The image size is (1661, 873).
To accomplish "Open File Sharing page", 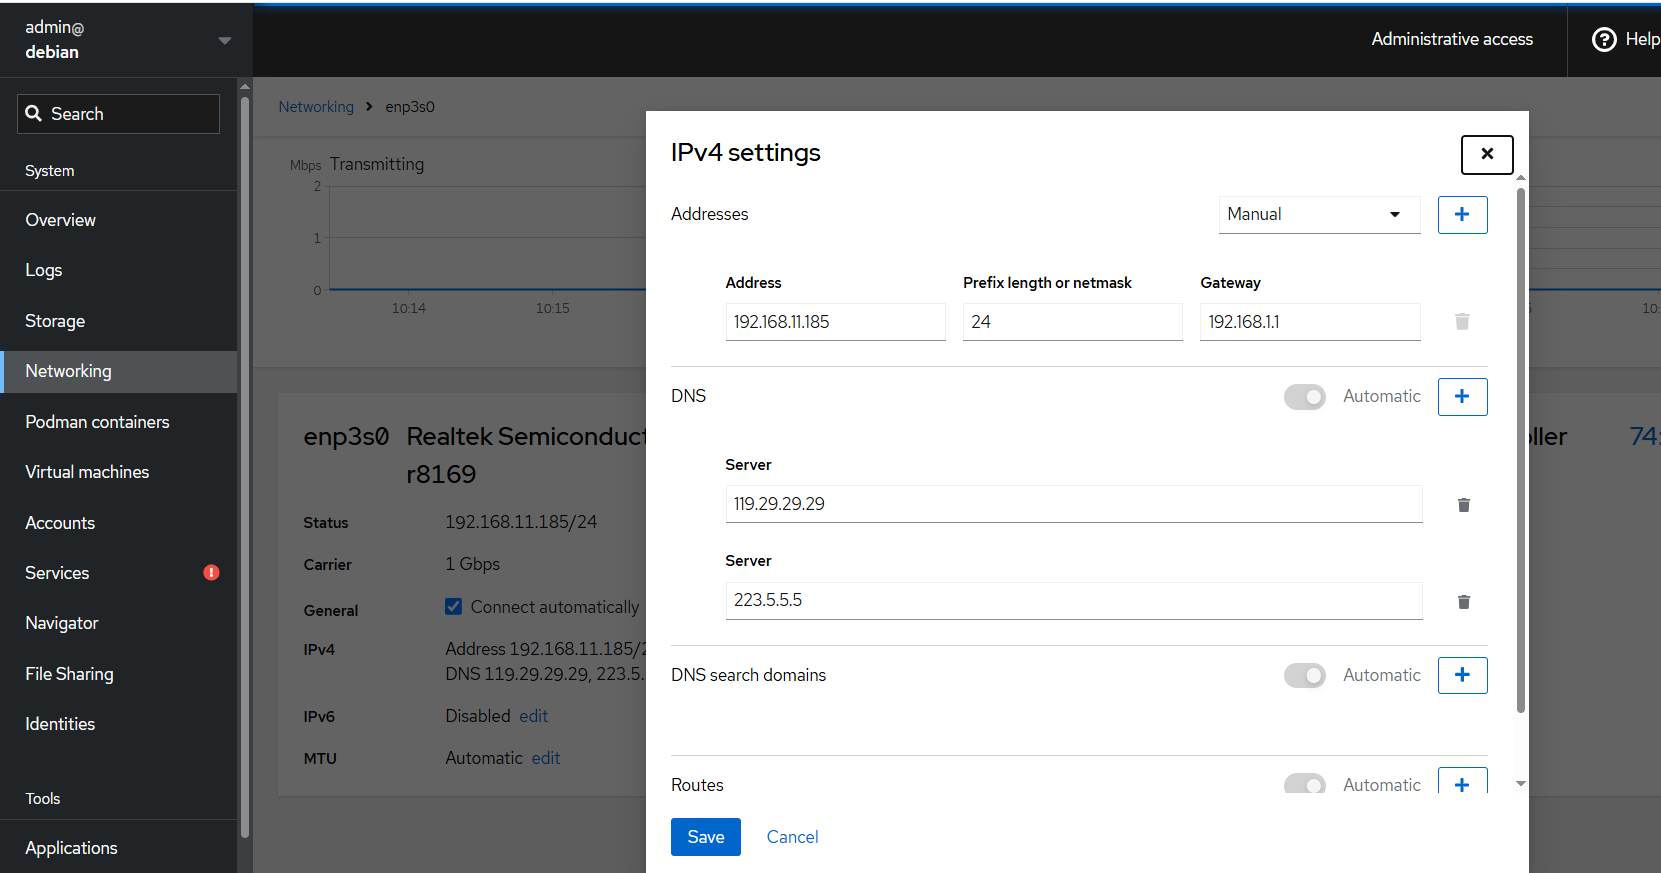I will click(119, 674).
